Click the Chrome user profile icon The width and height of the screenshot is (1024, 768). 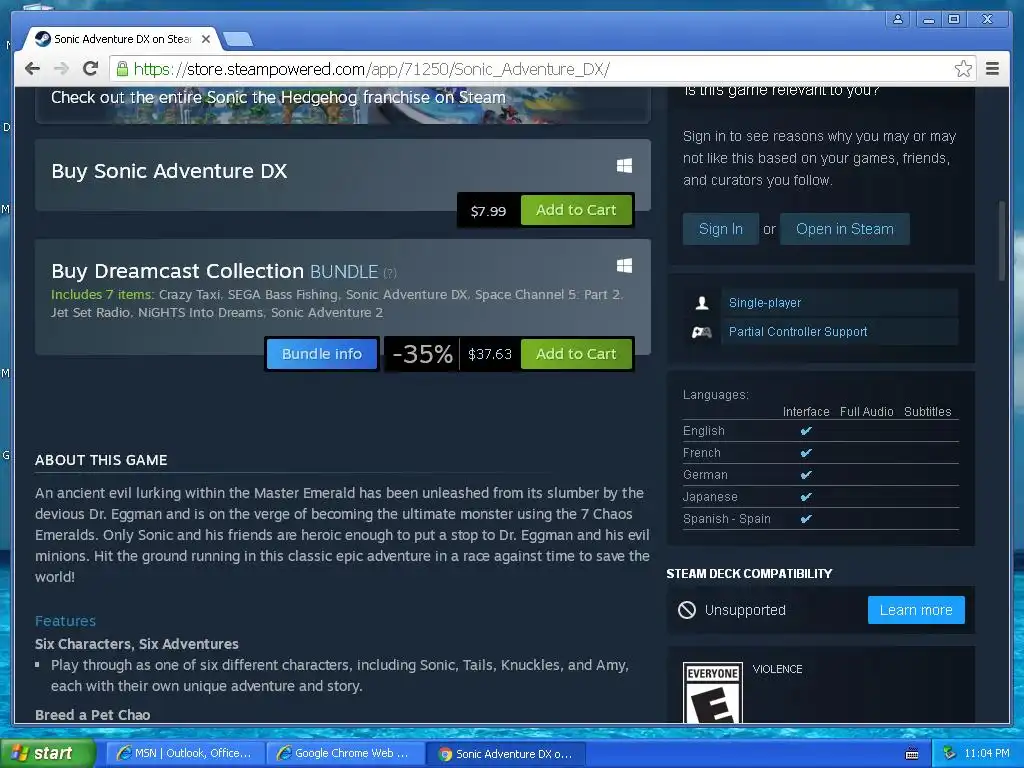898,19
